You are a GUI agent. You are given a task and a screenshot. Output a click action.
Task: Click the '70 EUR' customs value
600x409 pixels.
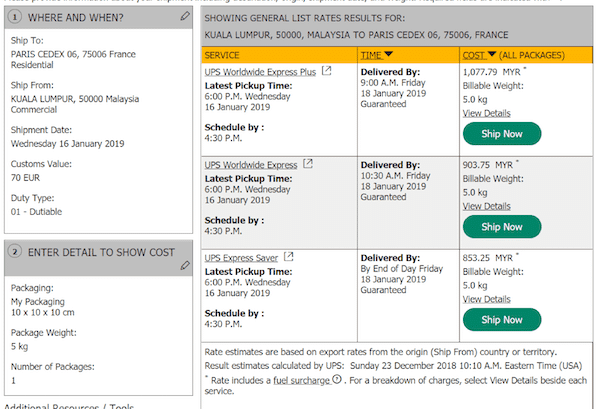click(x=25, y=178)
